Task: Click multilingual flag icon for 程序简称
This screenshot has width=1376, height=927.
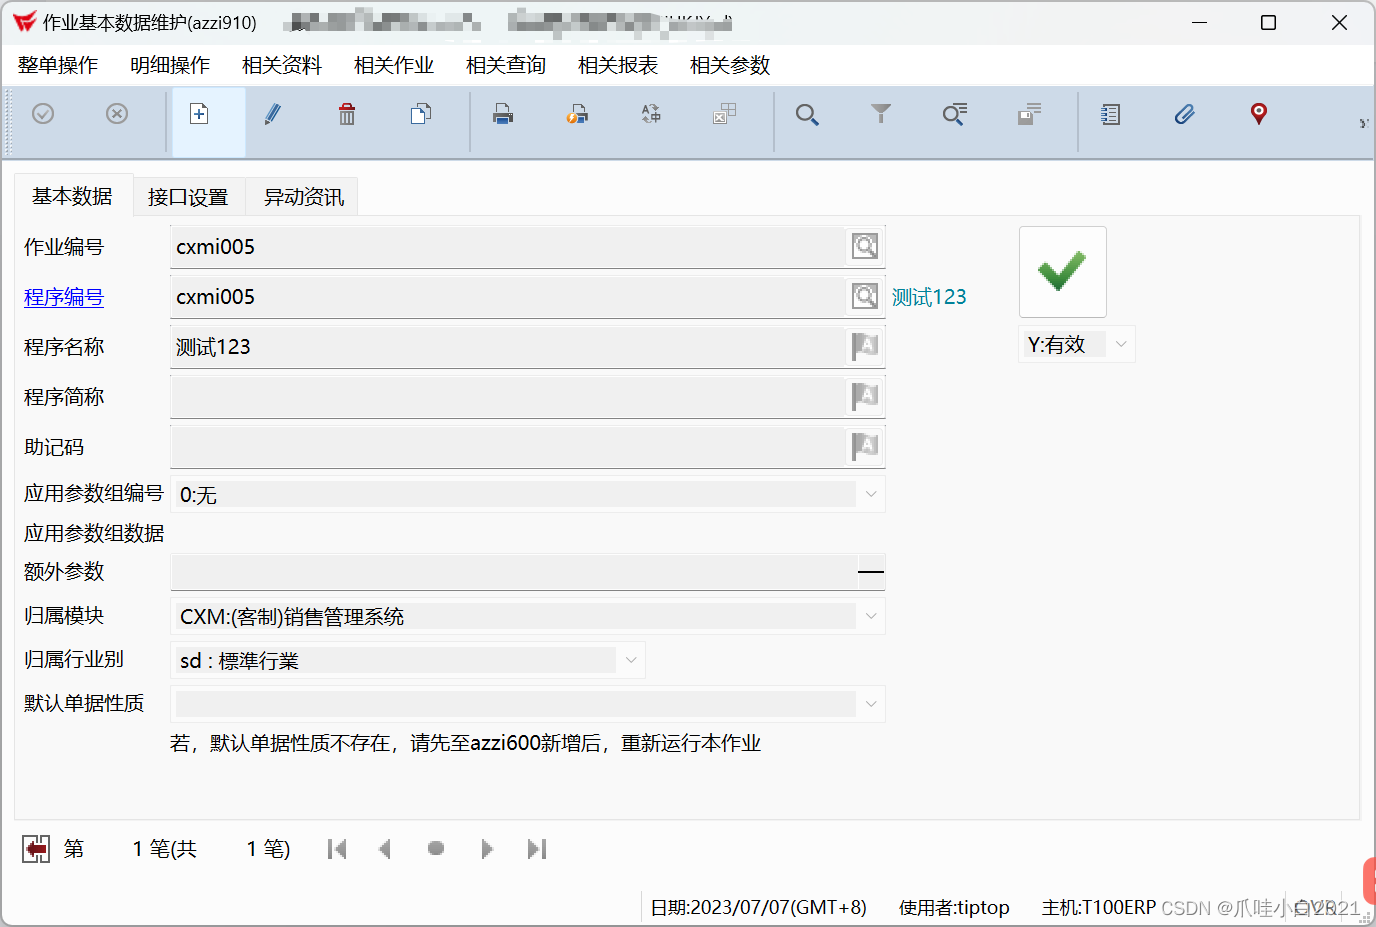Action: (x=865, y=396)
